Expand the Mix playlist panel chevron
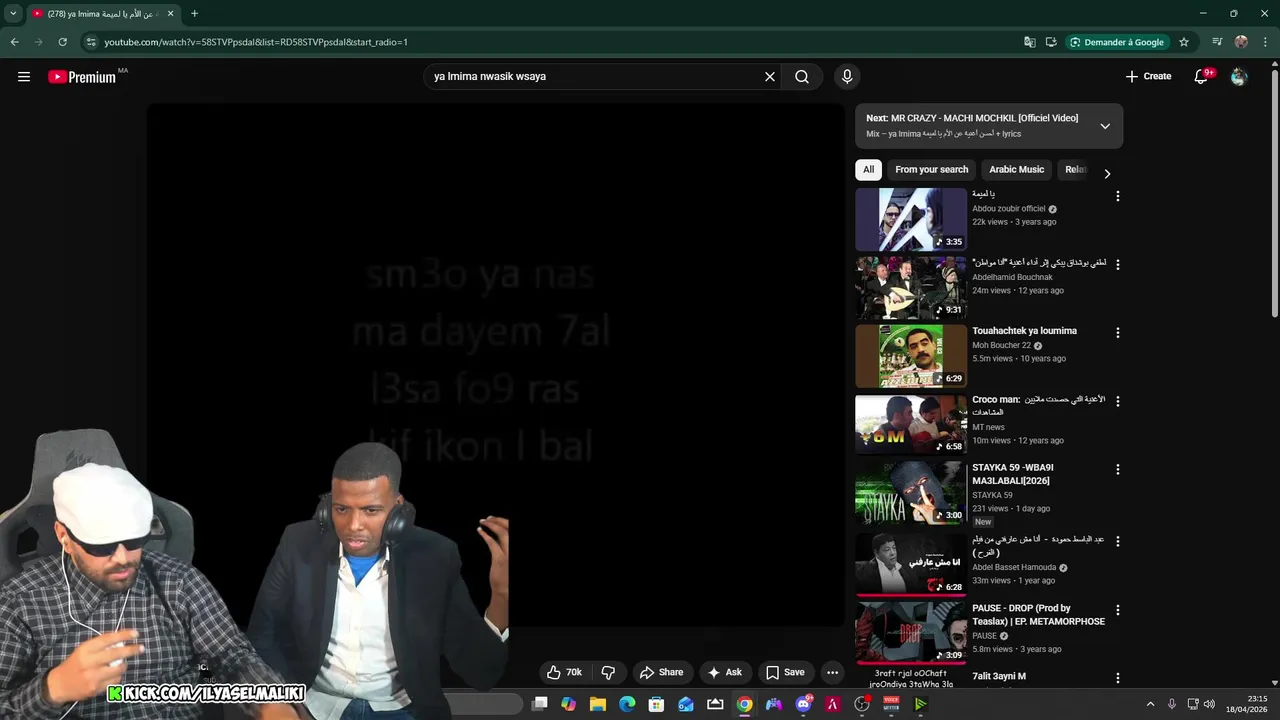The image size is (1280, 720). tap(1105, 126)
